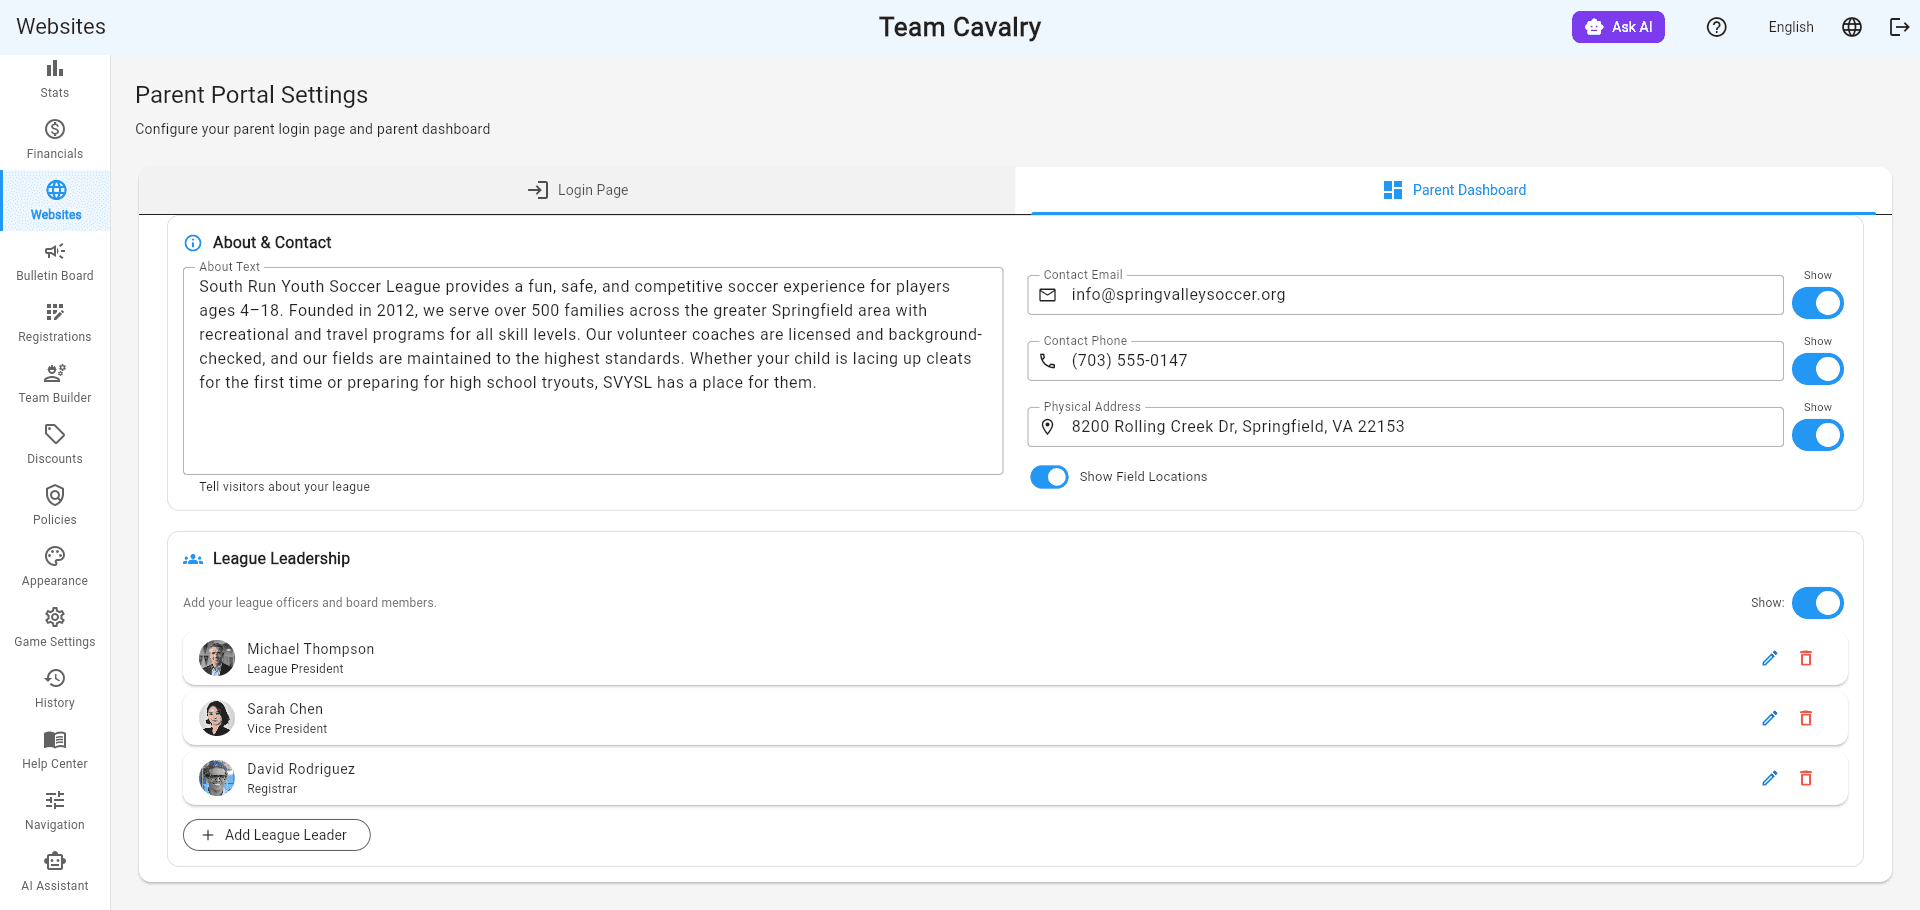Toggle Show Field Locations switch
Viewport: 1920px width, 910px height.
(x=1049, y=477)
